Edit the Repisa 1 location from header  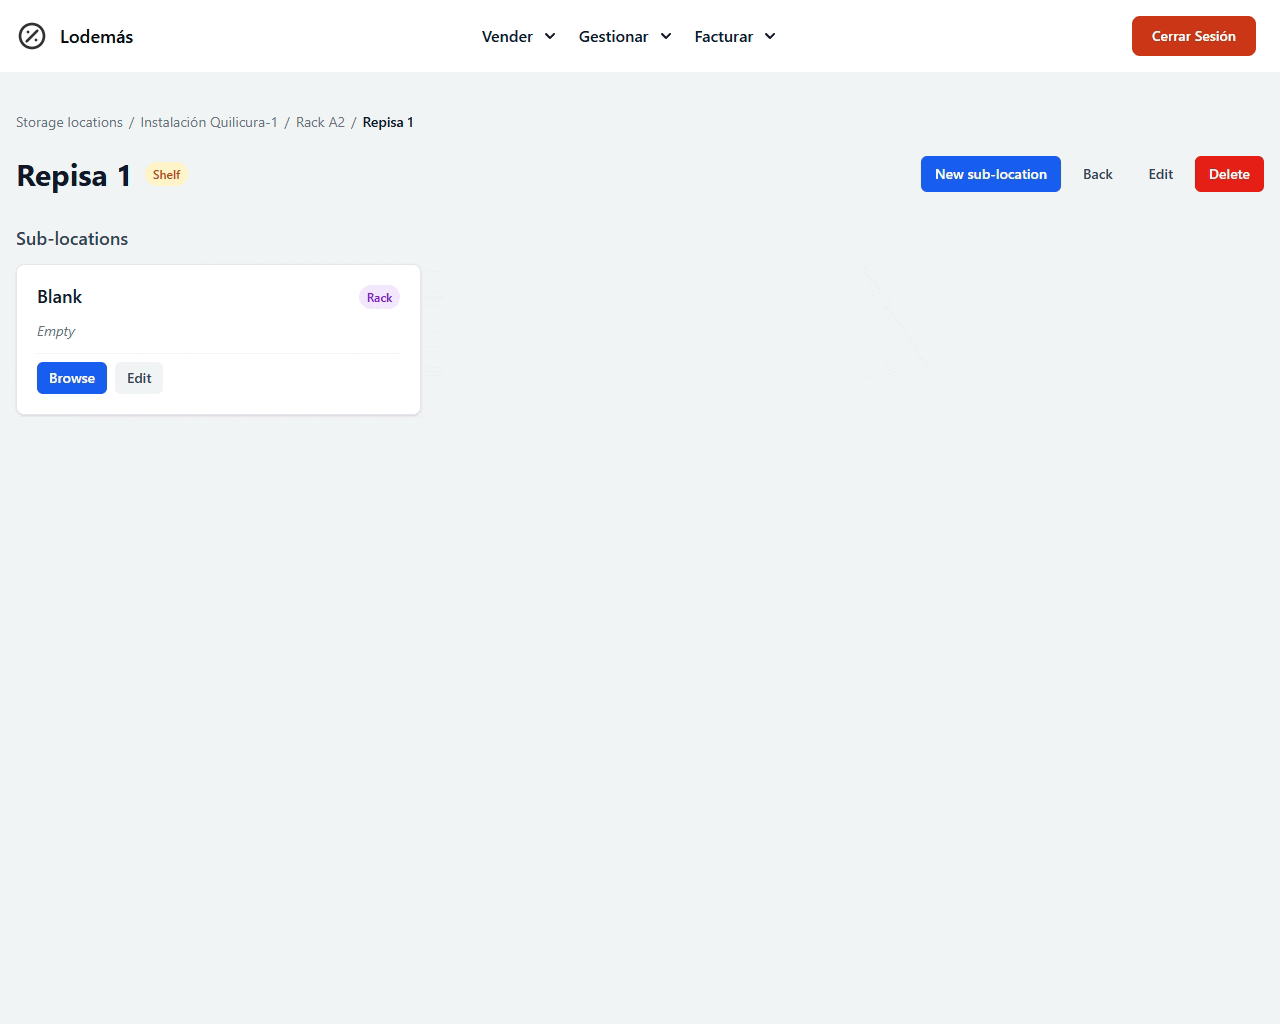coord(1160,174)
